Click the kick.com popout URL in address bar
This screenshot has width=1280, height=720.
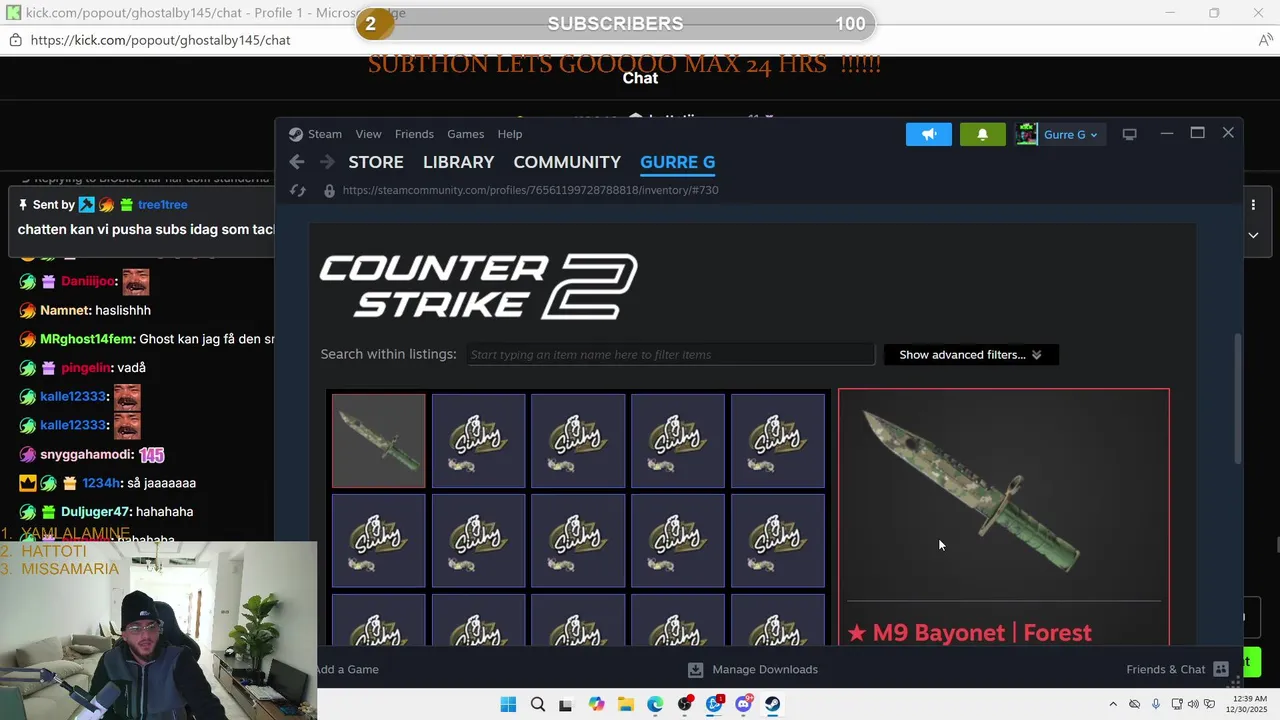(x=160, y=40)
